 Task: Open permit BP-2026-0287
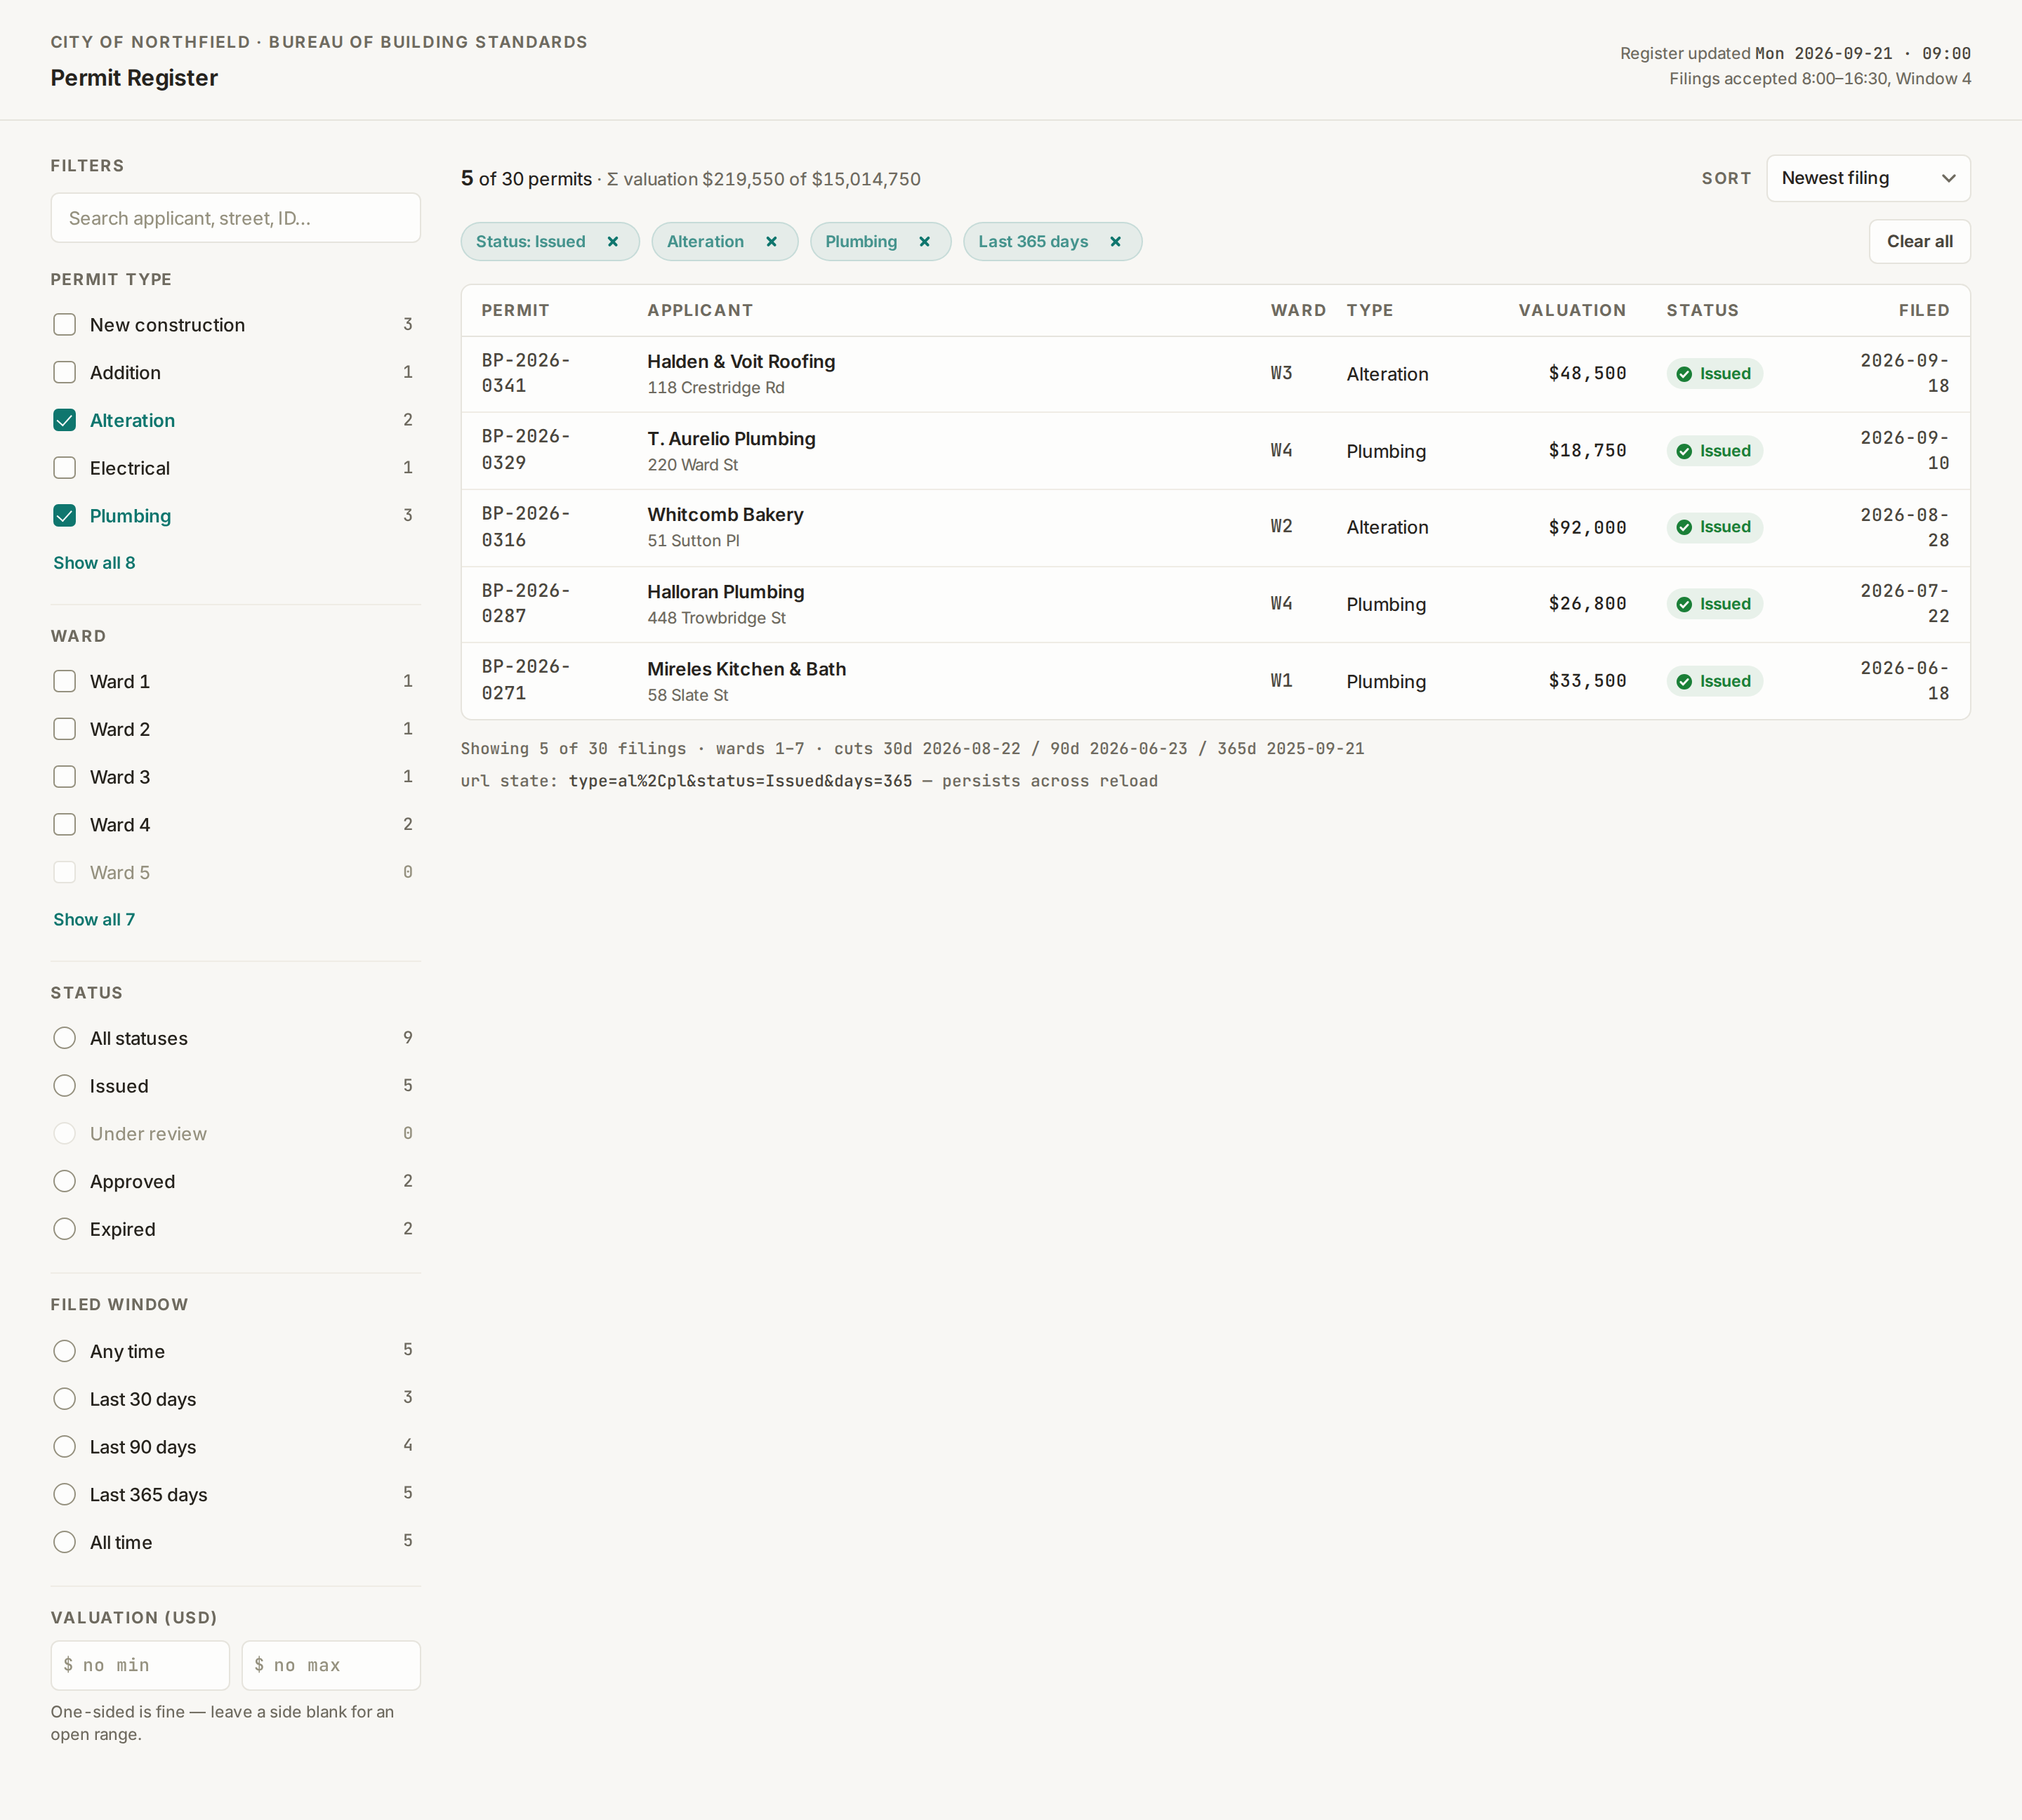pos(526,604)
